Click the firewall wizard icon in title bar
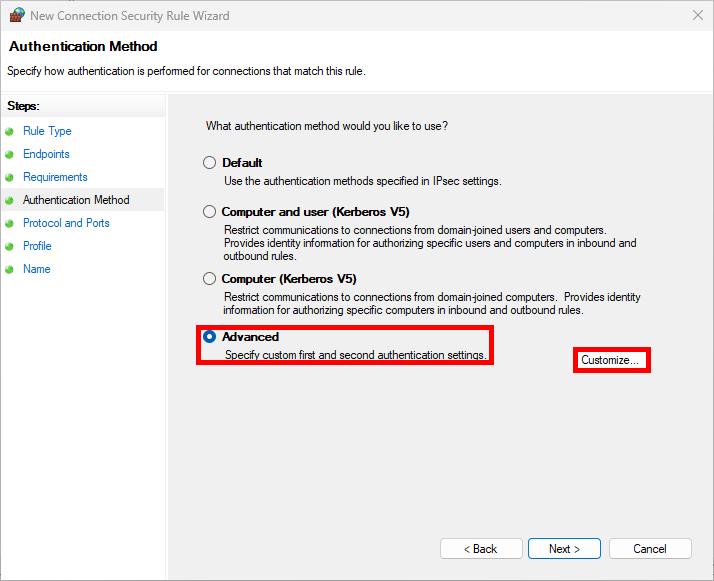This screenshot has height=581, width=714. coord(16,15)
